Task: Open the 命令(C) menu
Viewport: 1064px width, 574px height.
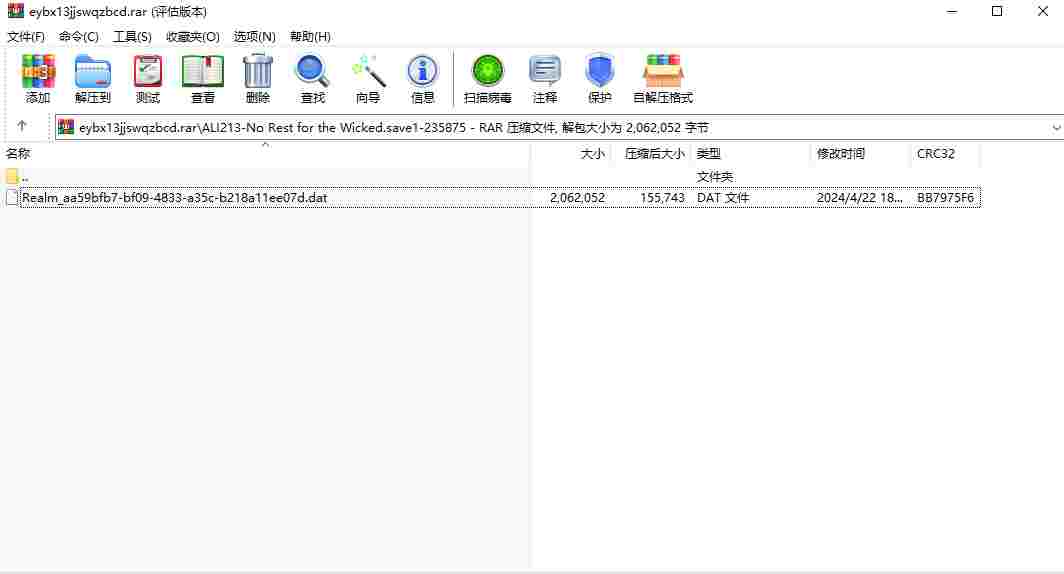Action: click(79, 37)
